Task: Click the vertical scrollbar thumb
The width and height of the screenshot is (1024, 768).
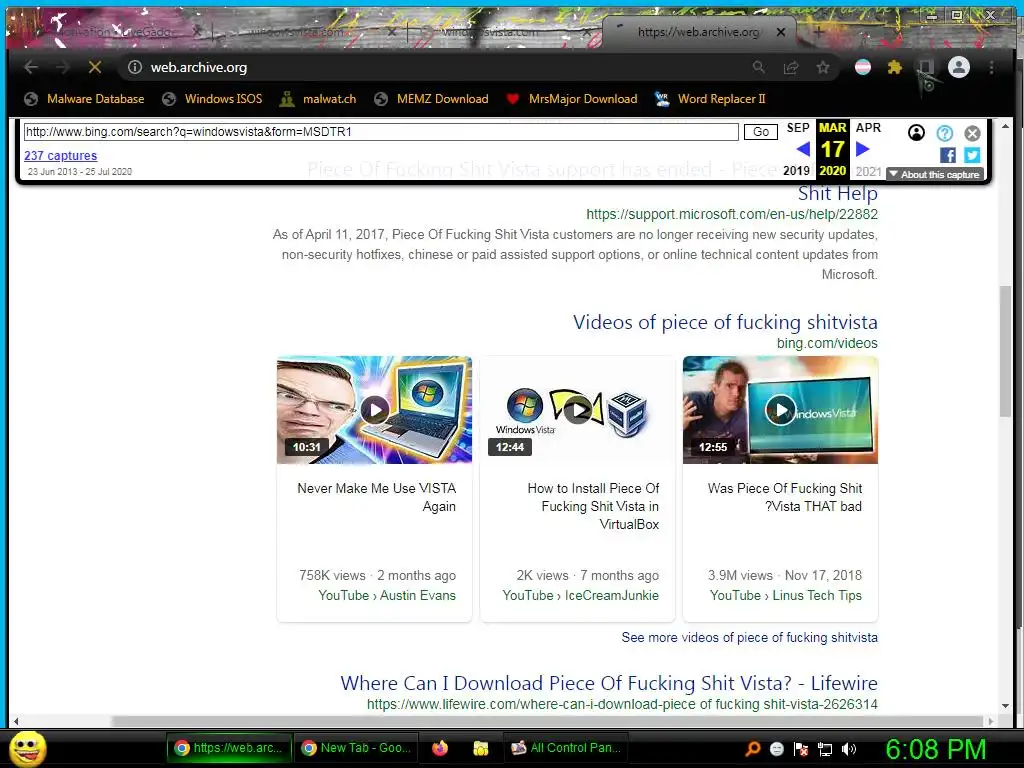Action: (1005, 351)
